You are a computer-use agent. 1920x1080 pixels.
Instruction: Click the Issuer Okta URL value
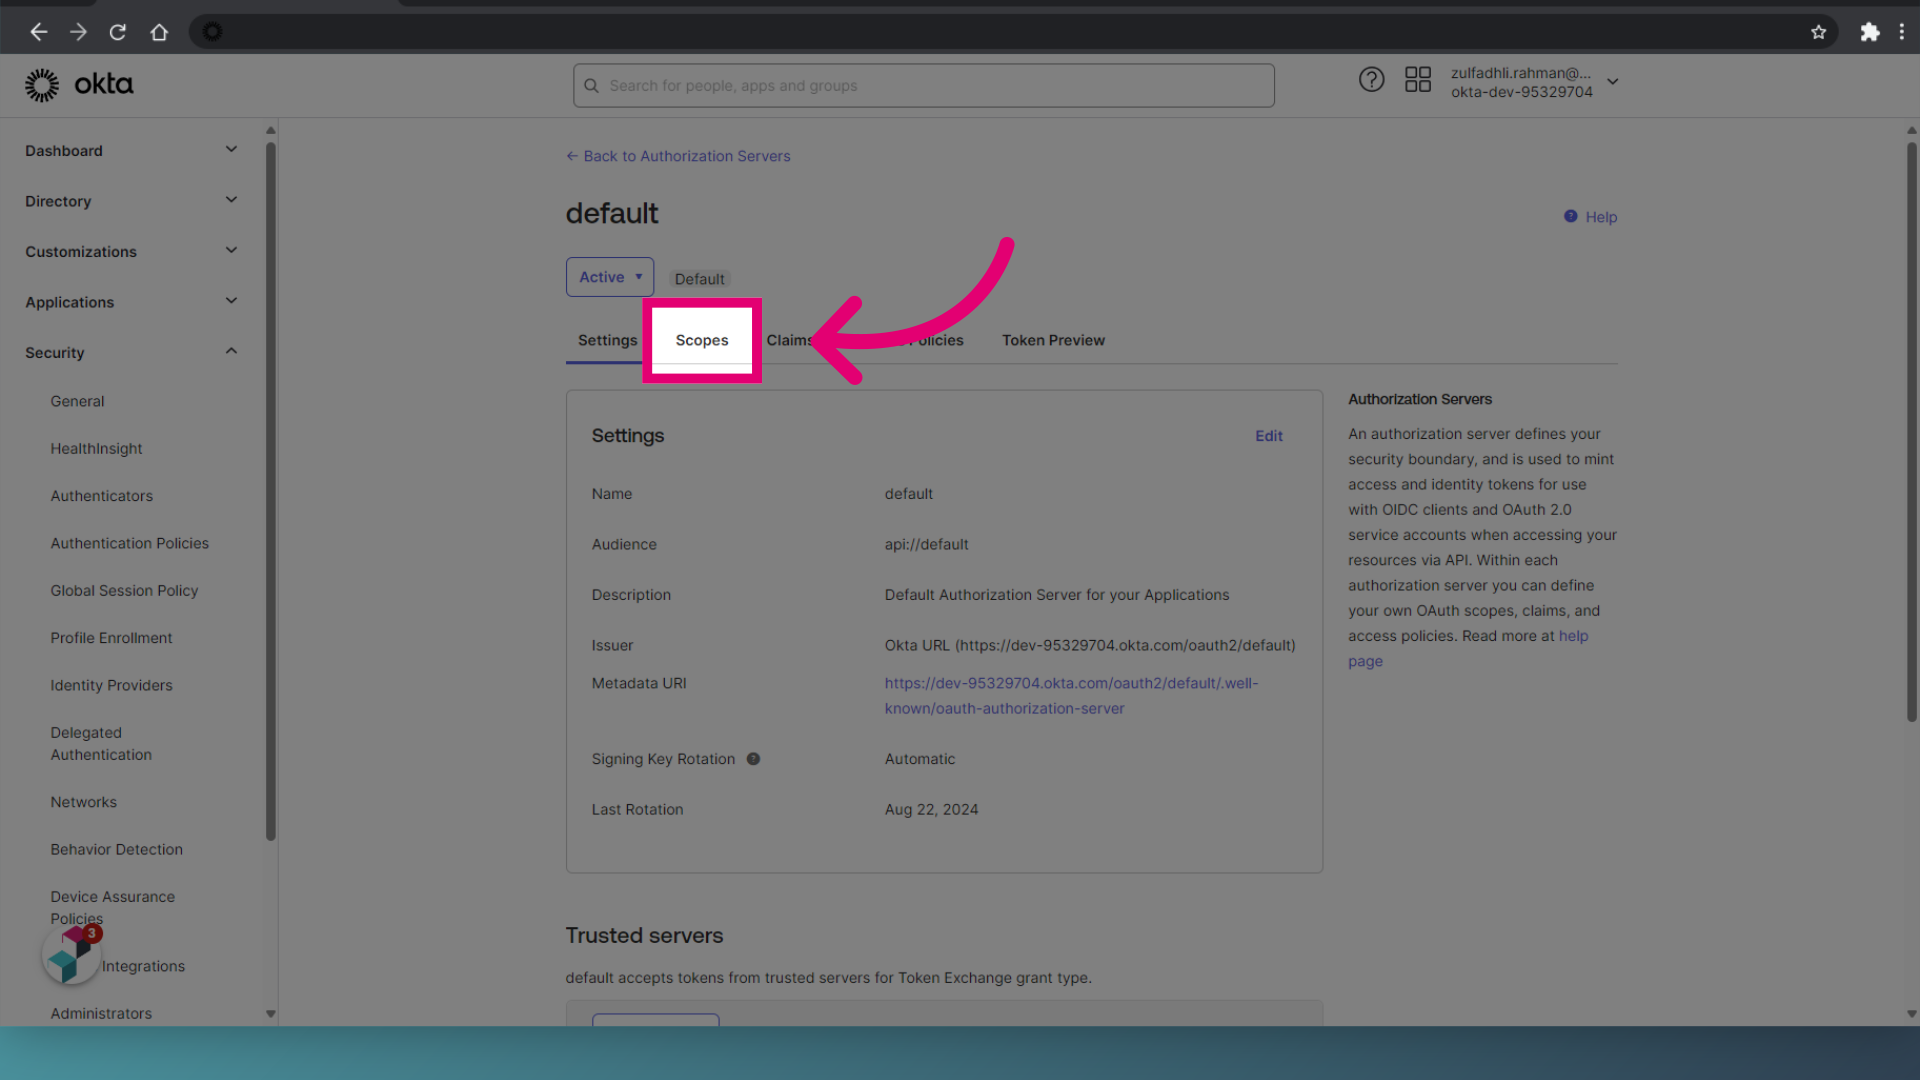pyautogui.click(x=1090, y=646)
